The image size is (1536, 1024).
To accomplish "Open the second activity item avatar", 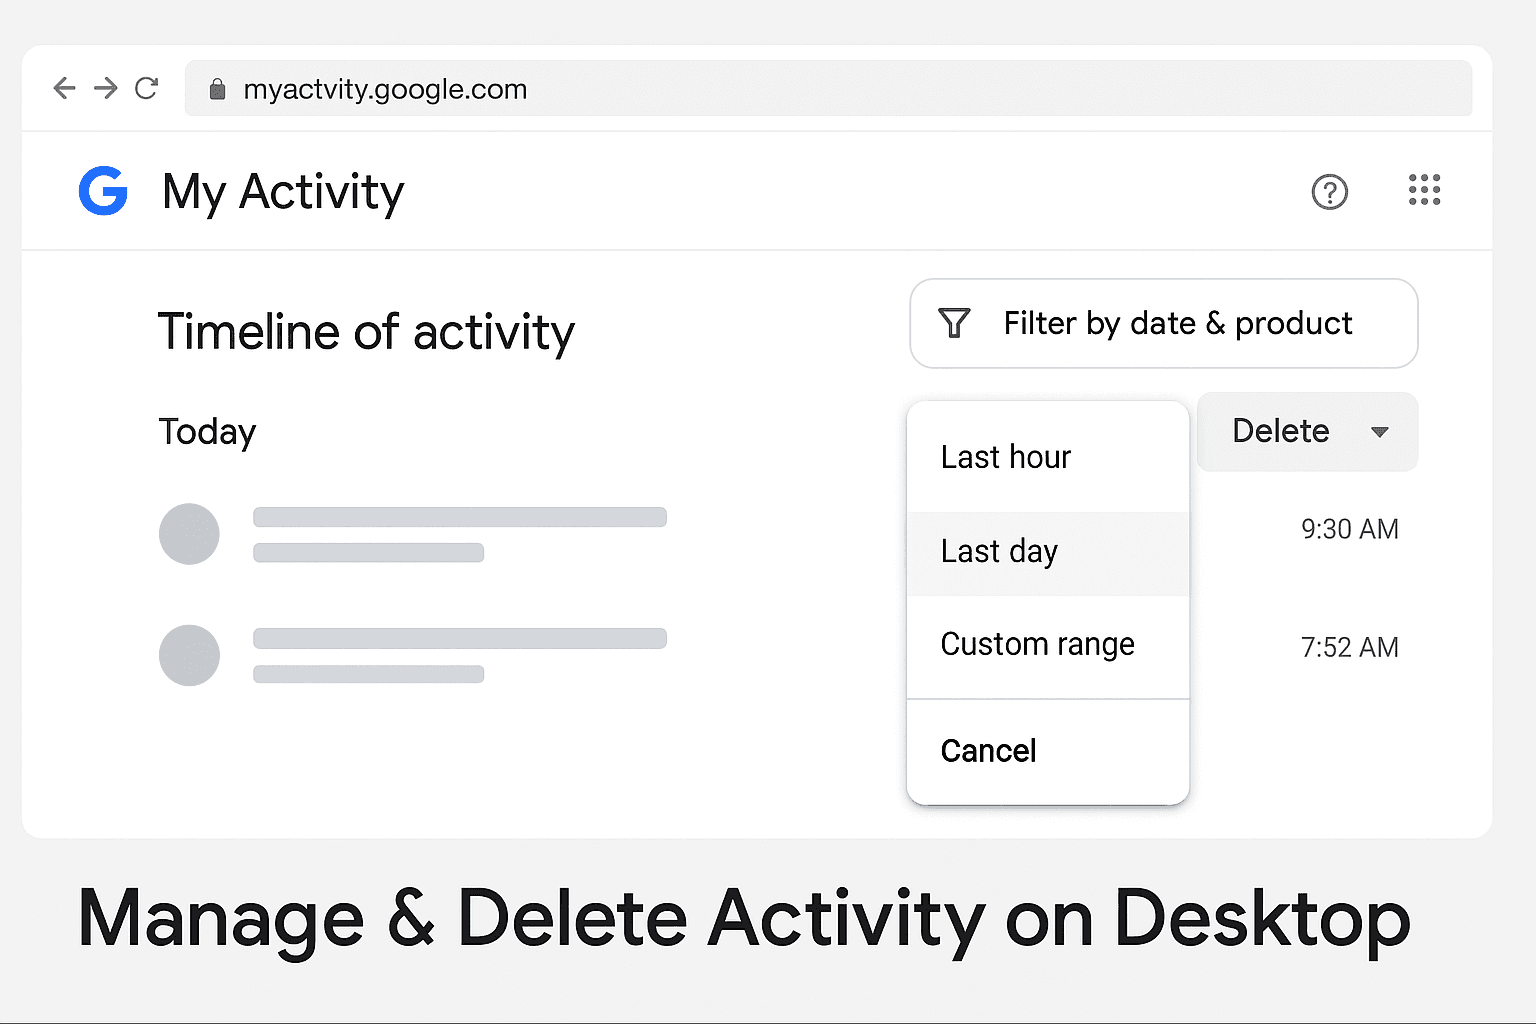I will point(189,655).
